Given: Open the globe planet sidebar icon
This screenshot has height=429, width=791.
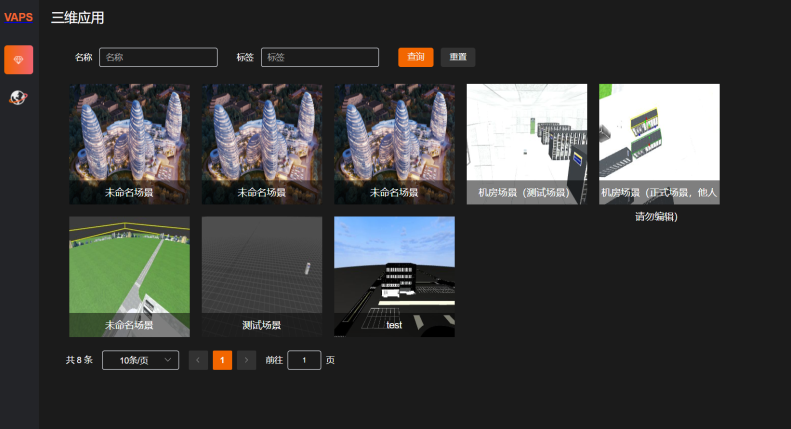Looking at the screenshot, I should coord(18,97).
